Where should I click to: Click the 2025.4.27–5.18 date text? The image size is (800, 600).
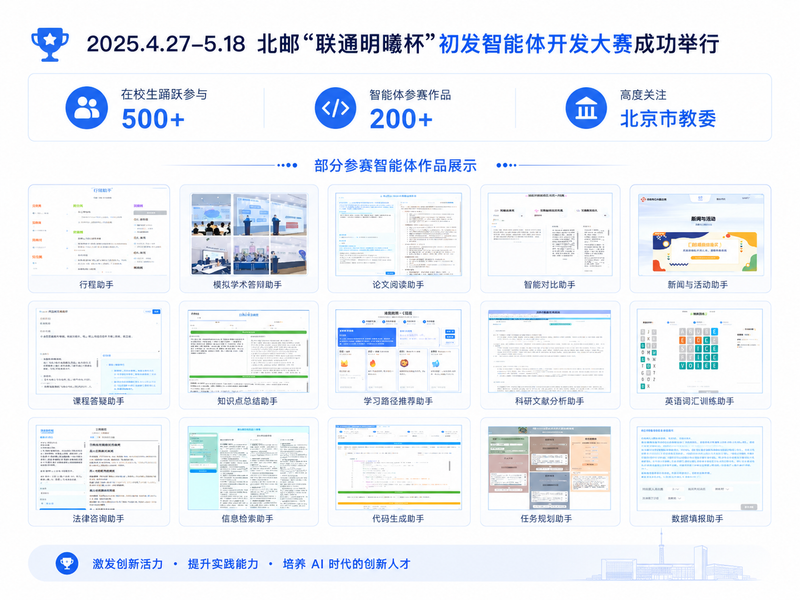click(x=166, y=44)
